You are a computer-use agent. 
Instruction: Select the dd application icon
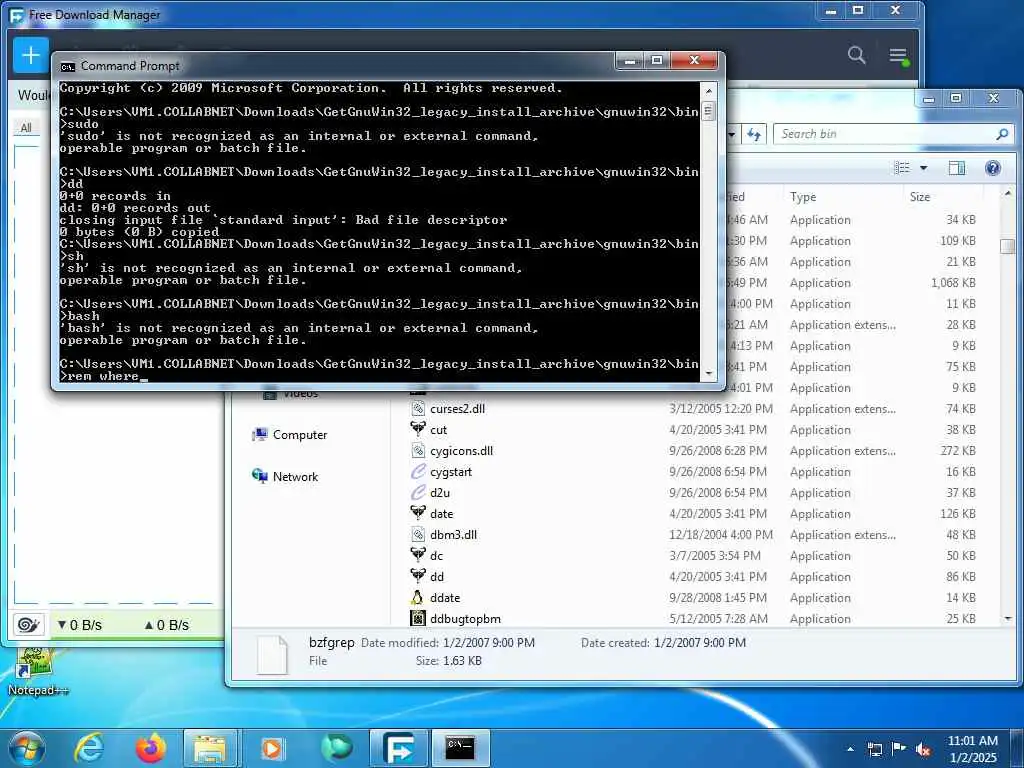[418, 577]
